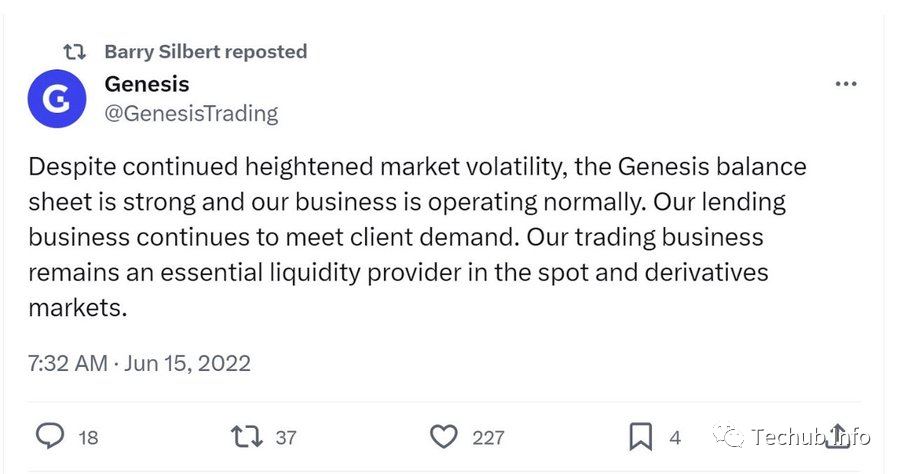Click the small repost icon beside Barry Silbert
Viewport: 900px width, 474px height.
[x=74, y=51]
